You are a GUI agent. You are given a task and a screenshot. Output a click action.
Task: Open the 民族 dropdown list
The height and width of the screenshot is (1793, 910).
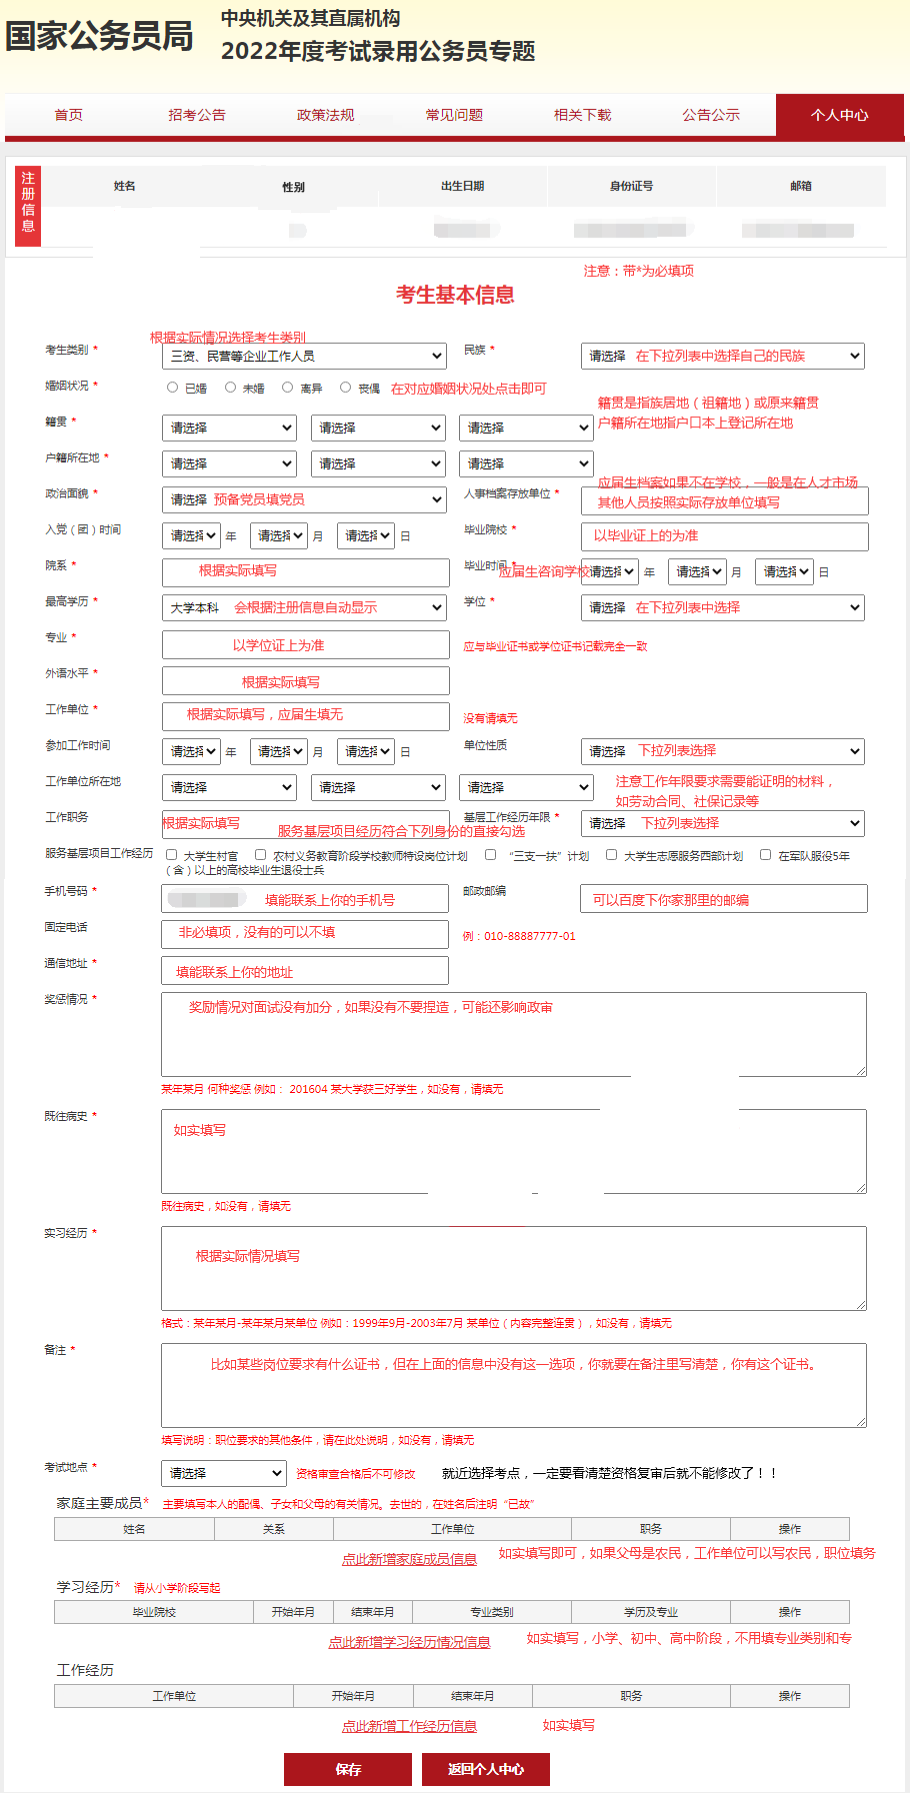point(723,356)
